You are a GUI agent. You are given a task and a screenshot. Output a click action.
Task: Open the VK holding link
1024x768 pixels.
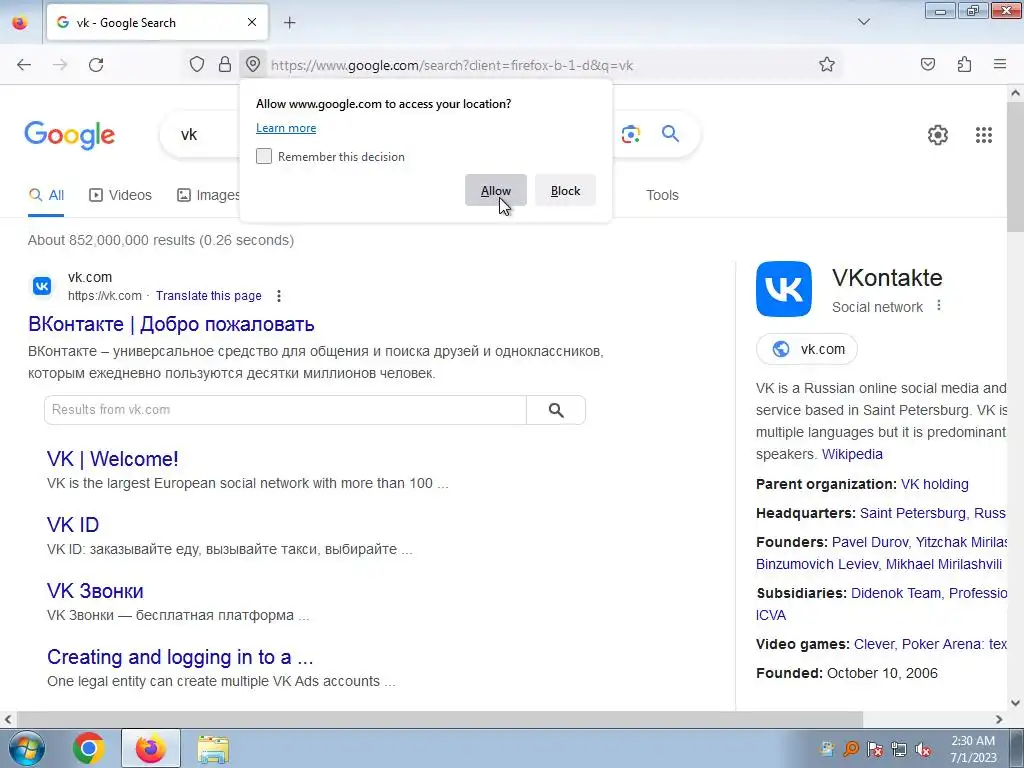(x=935, y=484)
